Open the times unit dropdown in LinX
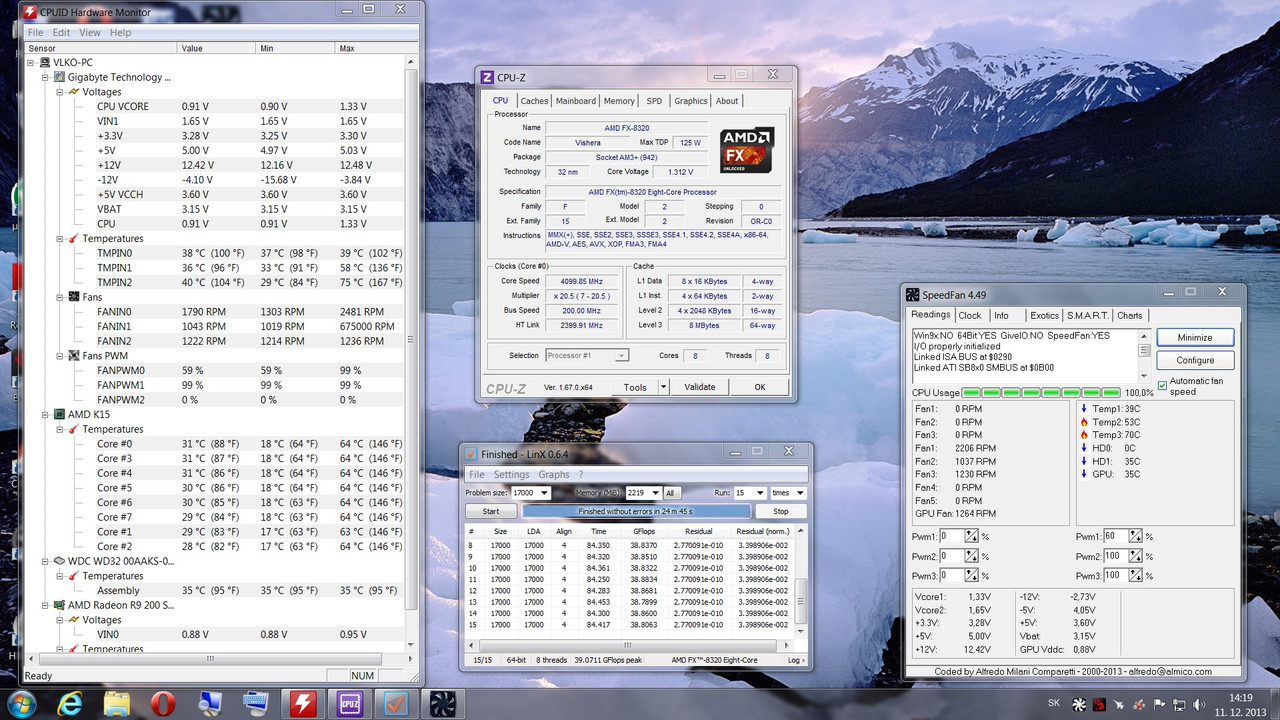This screenshot has height=720, width=1280. (x=800, y=493)
